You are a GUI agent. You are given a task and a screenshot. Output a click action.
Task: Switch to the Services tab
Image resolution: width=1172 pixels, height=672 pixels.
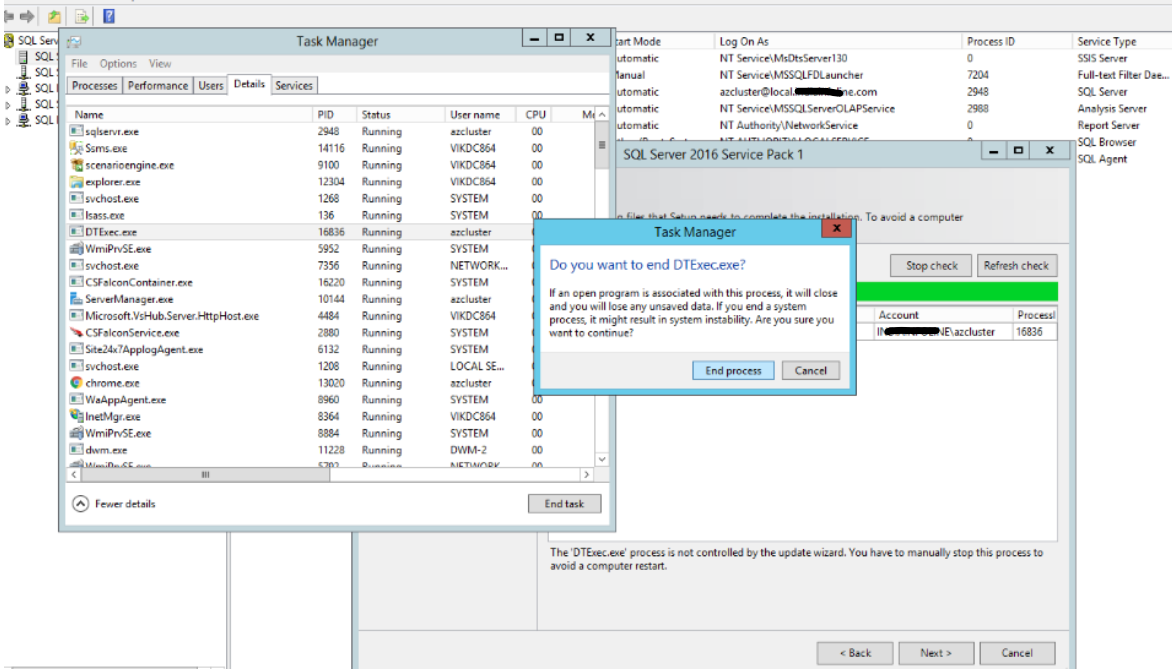[x=294, y=86]
